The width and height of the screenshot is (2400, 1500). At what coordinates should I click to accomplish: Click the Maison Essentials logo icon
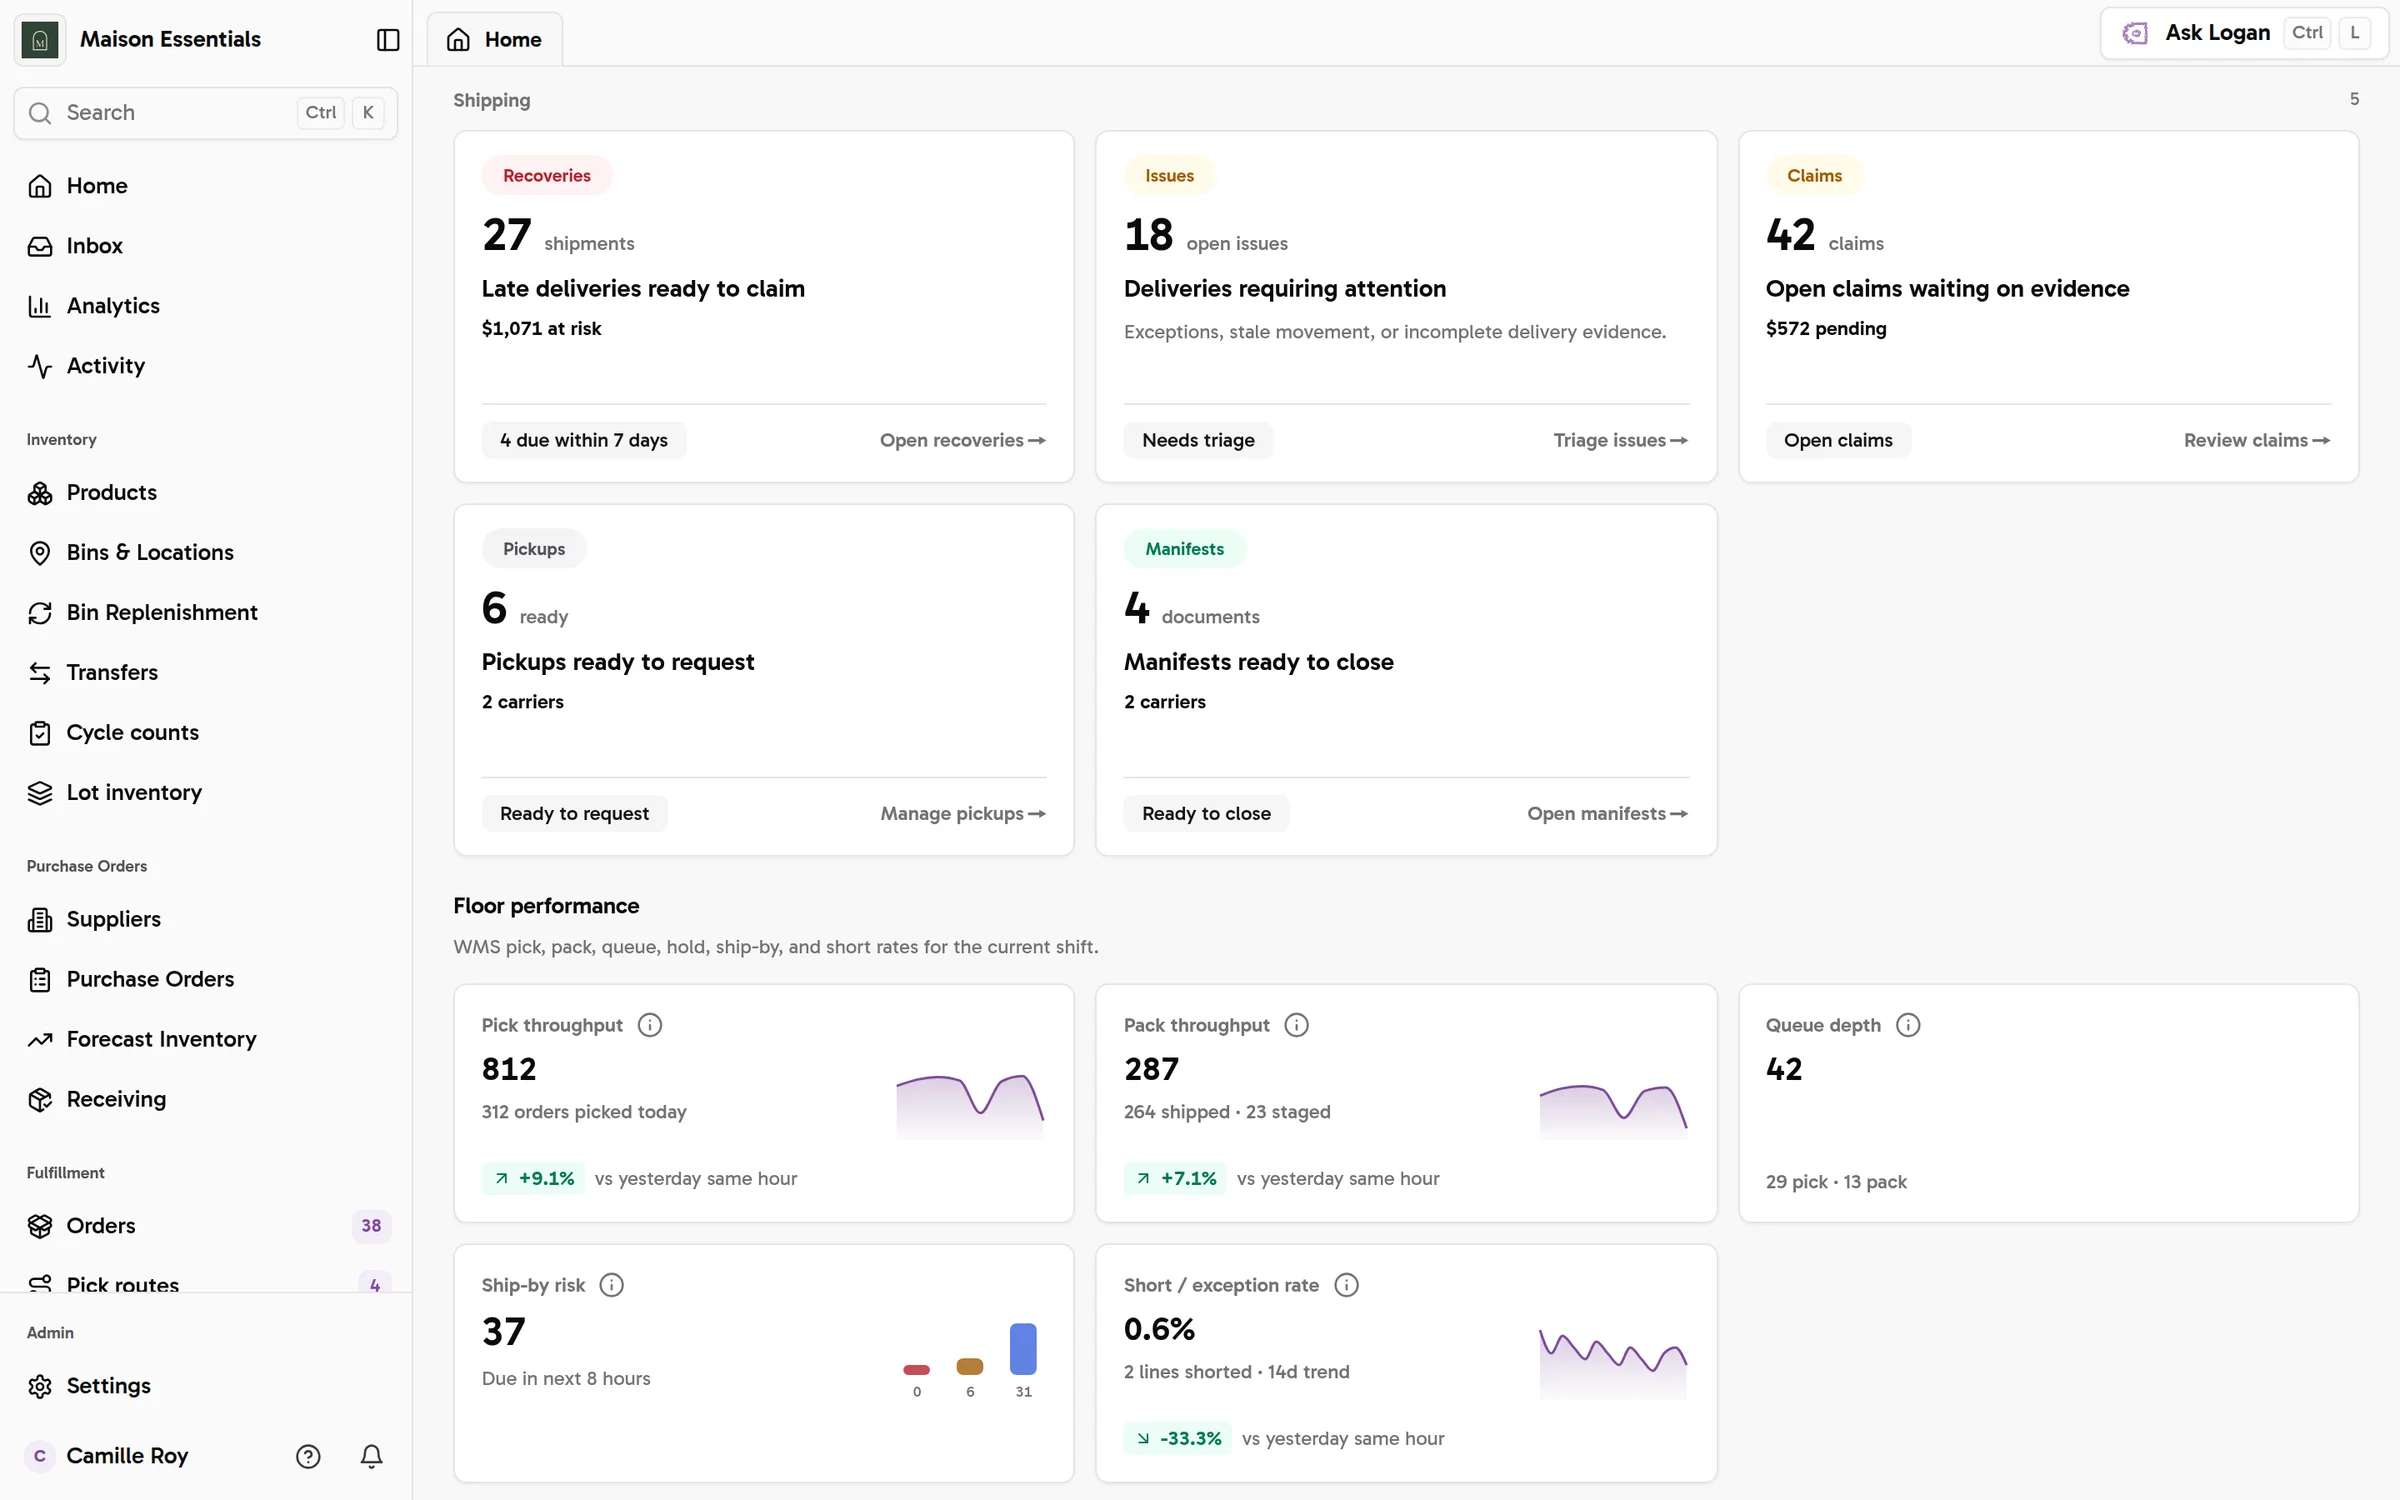click(40, 39)
